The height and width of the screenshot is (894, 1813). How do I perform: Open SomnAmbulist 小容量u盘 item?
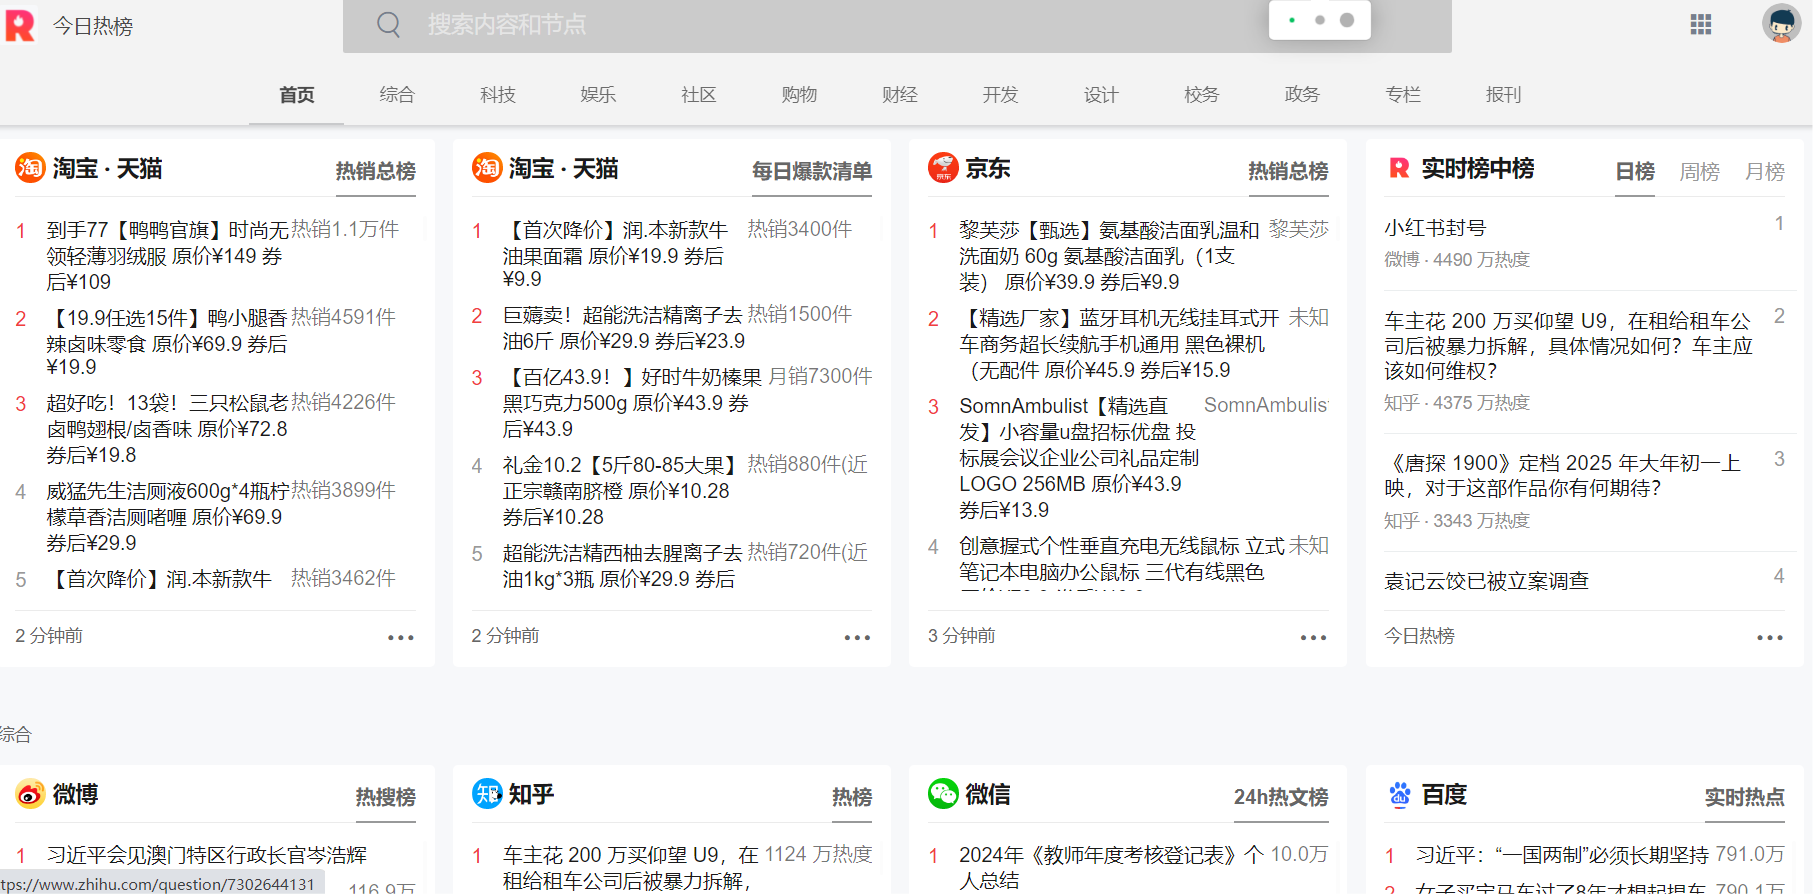(x=1078, y=458)
